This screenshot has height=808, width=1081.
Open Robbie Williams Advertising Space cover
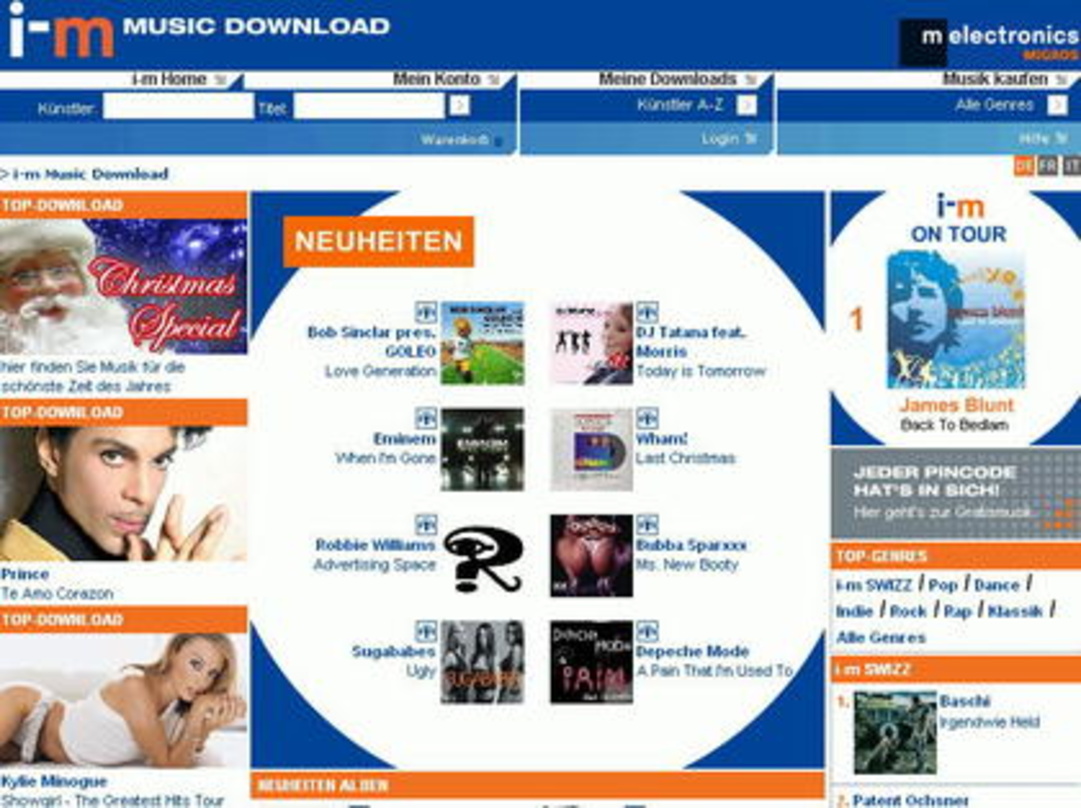click(x=482, y=556)
